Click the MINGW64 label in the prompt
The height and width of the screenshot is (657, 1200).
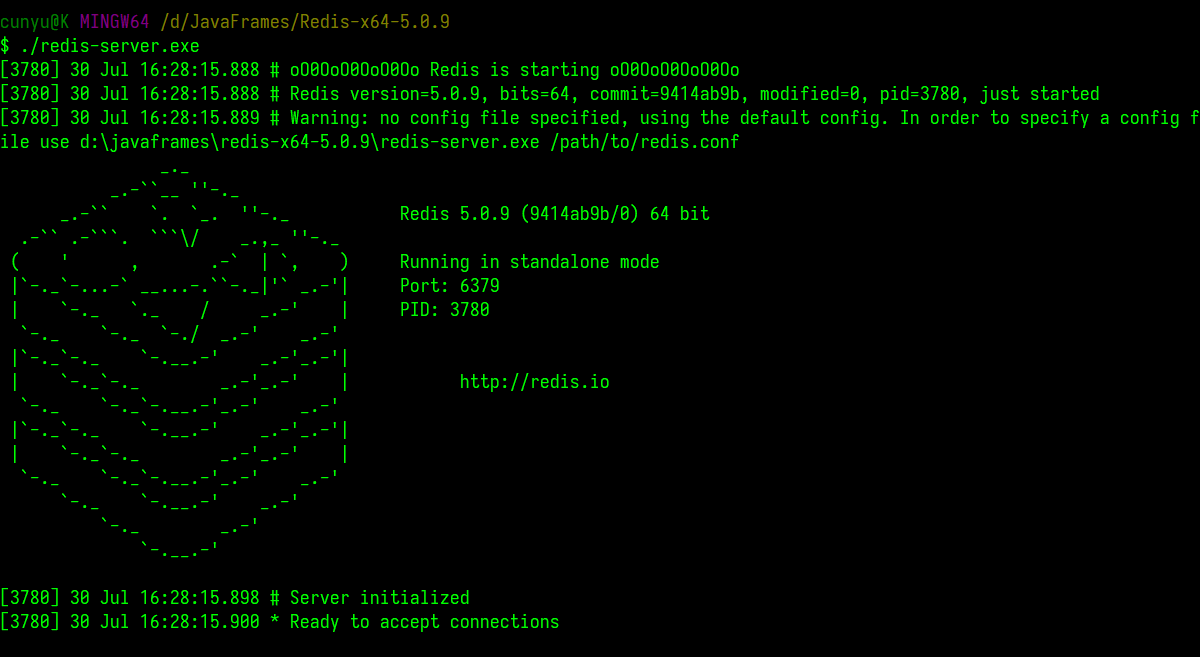click(x=114, y=22)
